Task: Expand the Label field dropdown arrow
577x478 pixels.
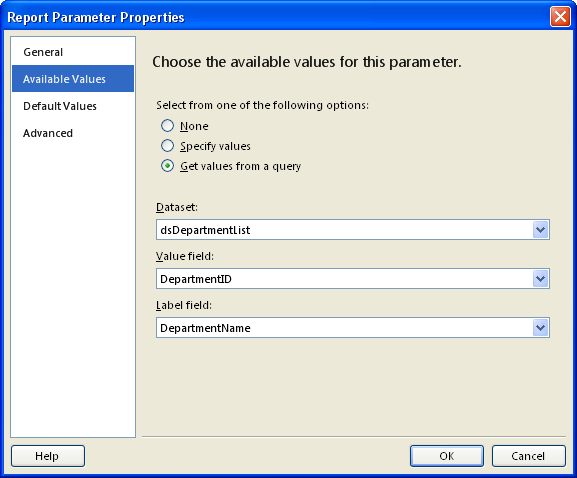Action: 540,328
